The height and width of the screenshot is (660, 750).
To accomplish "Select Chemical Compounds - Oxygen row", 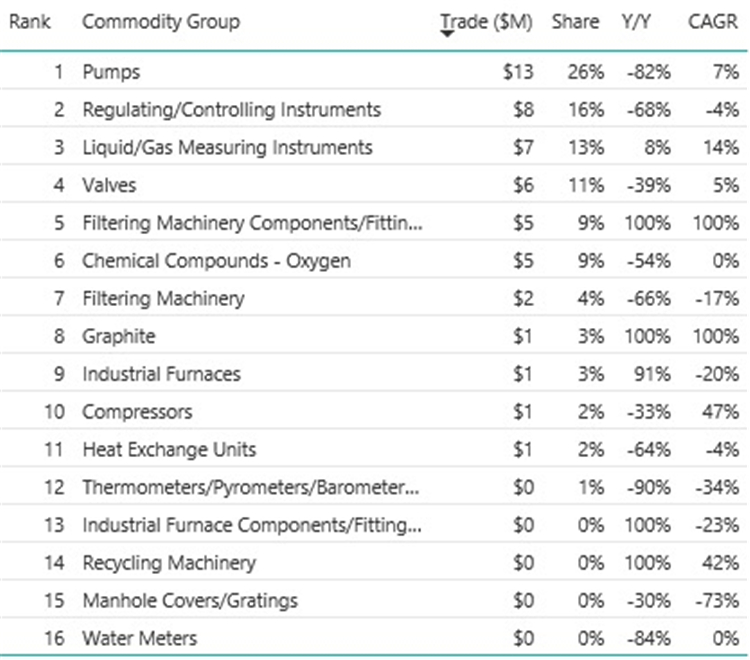I will click(374, 261).
